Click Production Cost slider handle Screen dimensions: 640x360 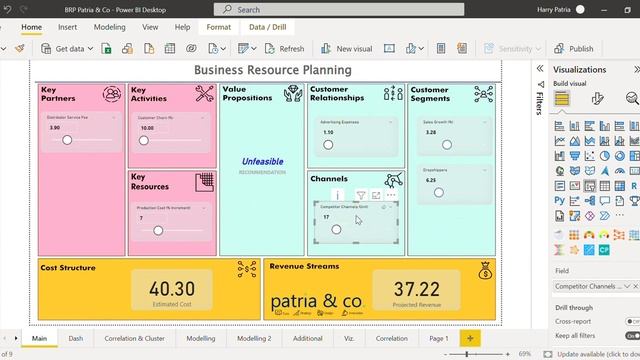pyautogui.click(x=158, y=231)
